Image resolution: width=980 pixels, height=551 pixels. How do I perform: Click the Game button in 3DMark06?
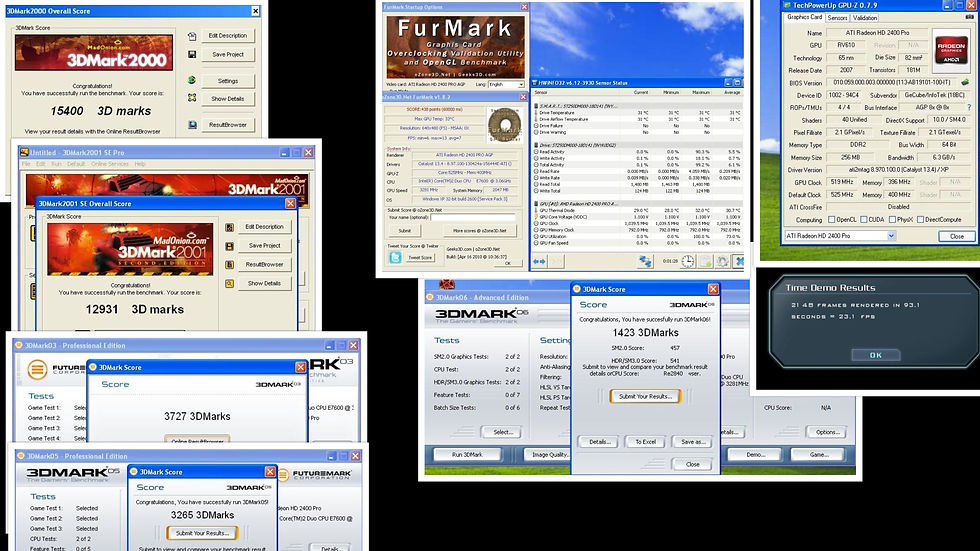coord(819,455)
